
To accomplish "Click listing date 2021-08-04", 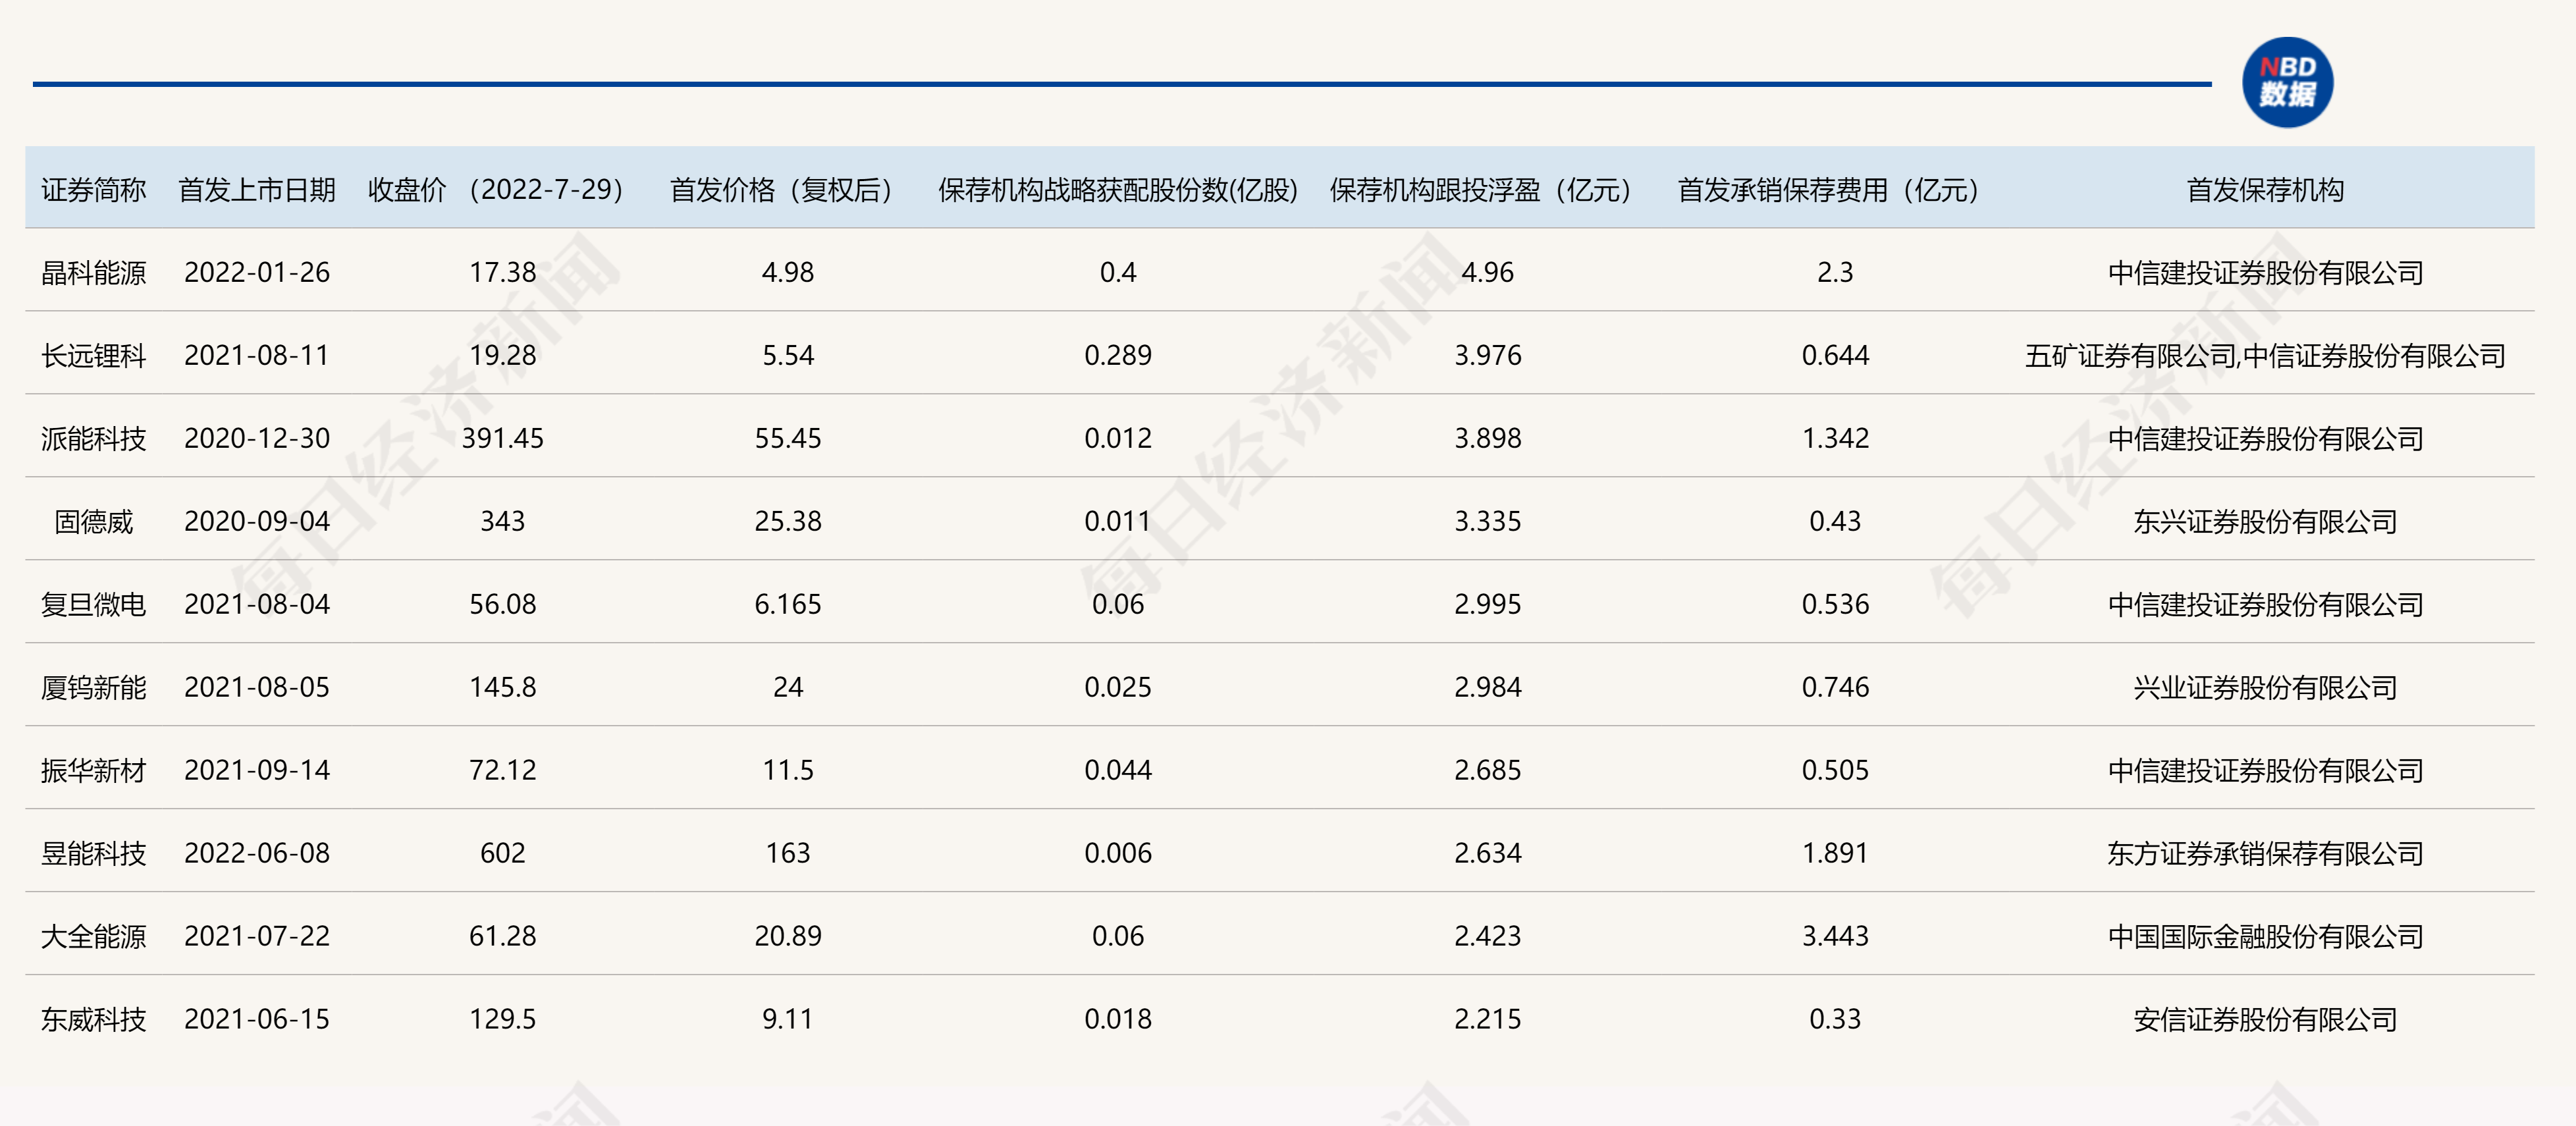I will pyautogui.click(x=257, y=605).
